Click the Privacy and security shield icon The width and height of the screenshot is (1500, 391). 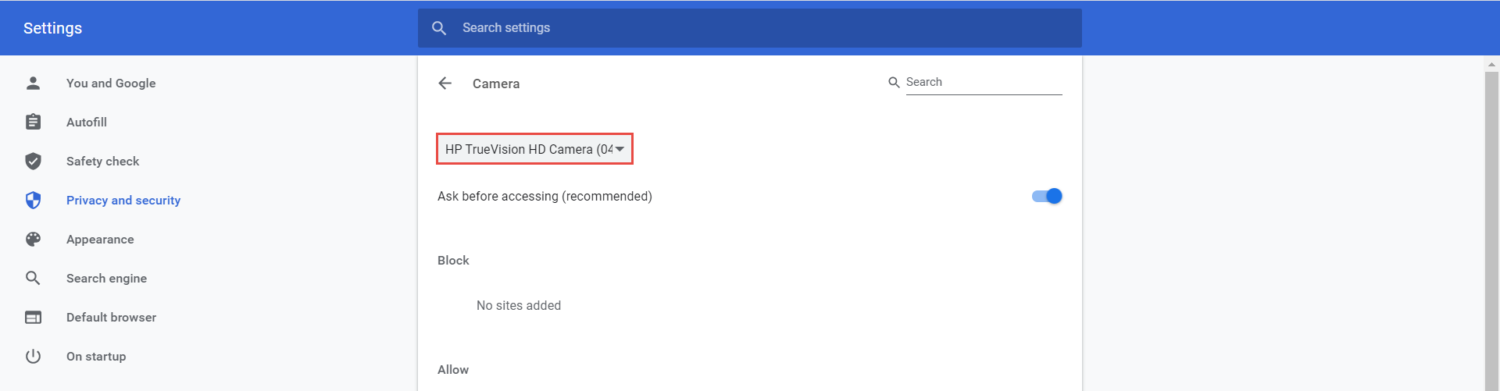point(33,200)
